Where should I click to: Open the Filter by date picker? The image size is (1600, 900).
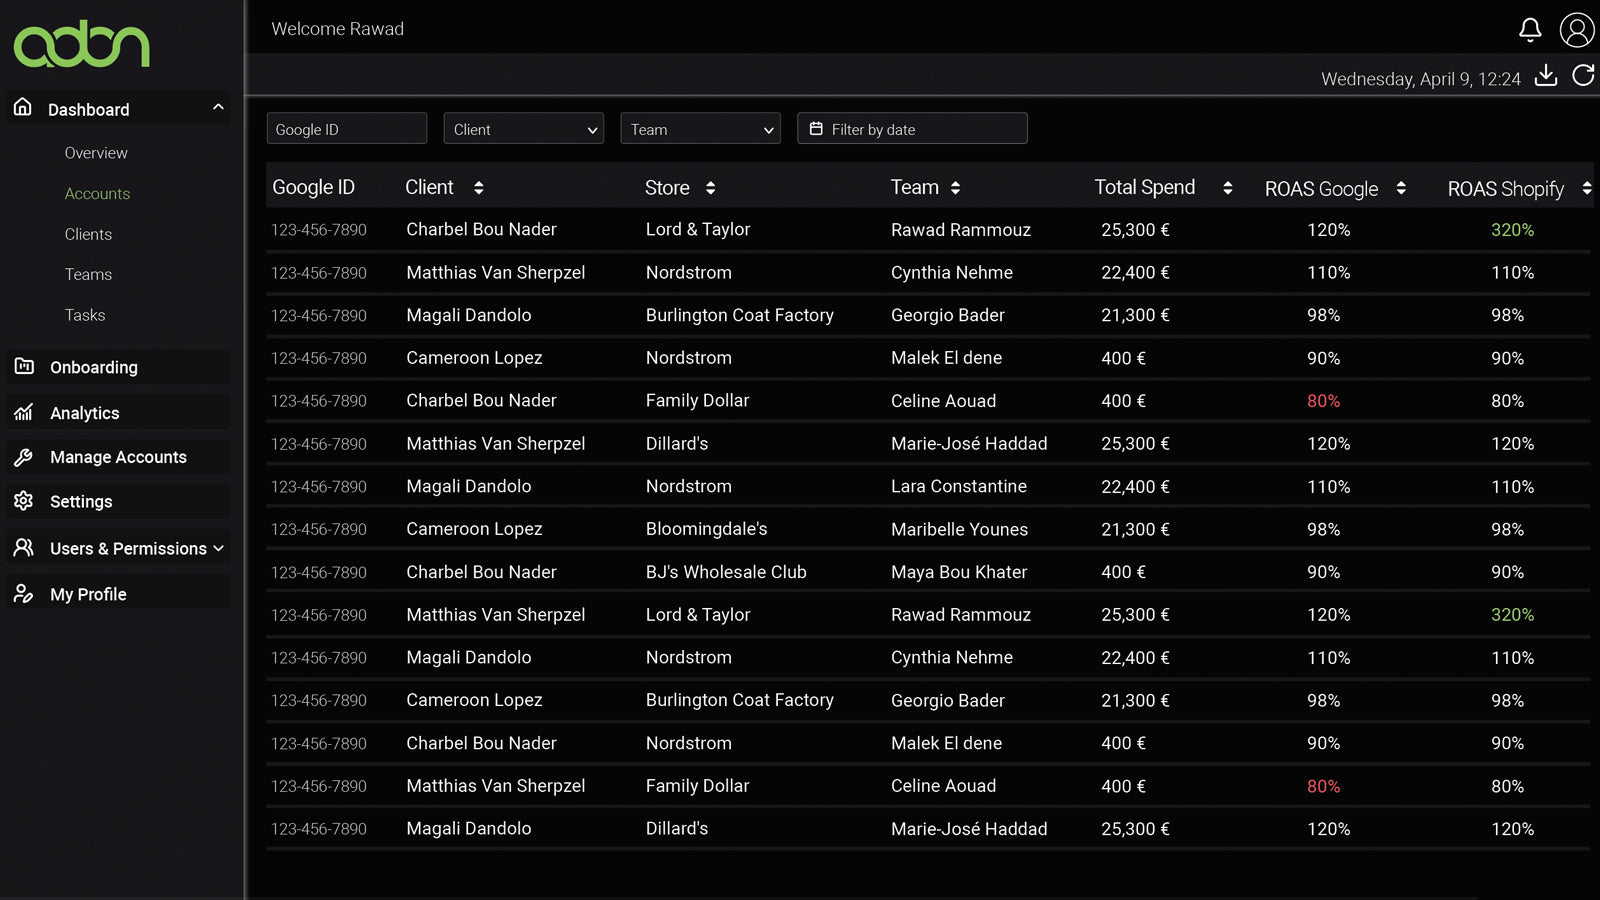(x=912, y=128)
